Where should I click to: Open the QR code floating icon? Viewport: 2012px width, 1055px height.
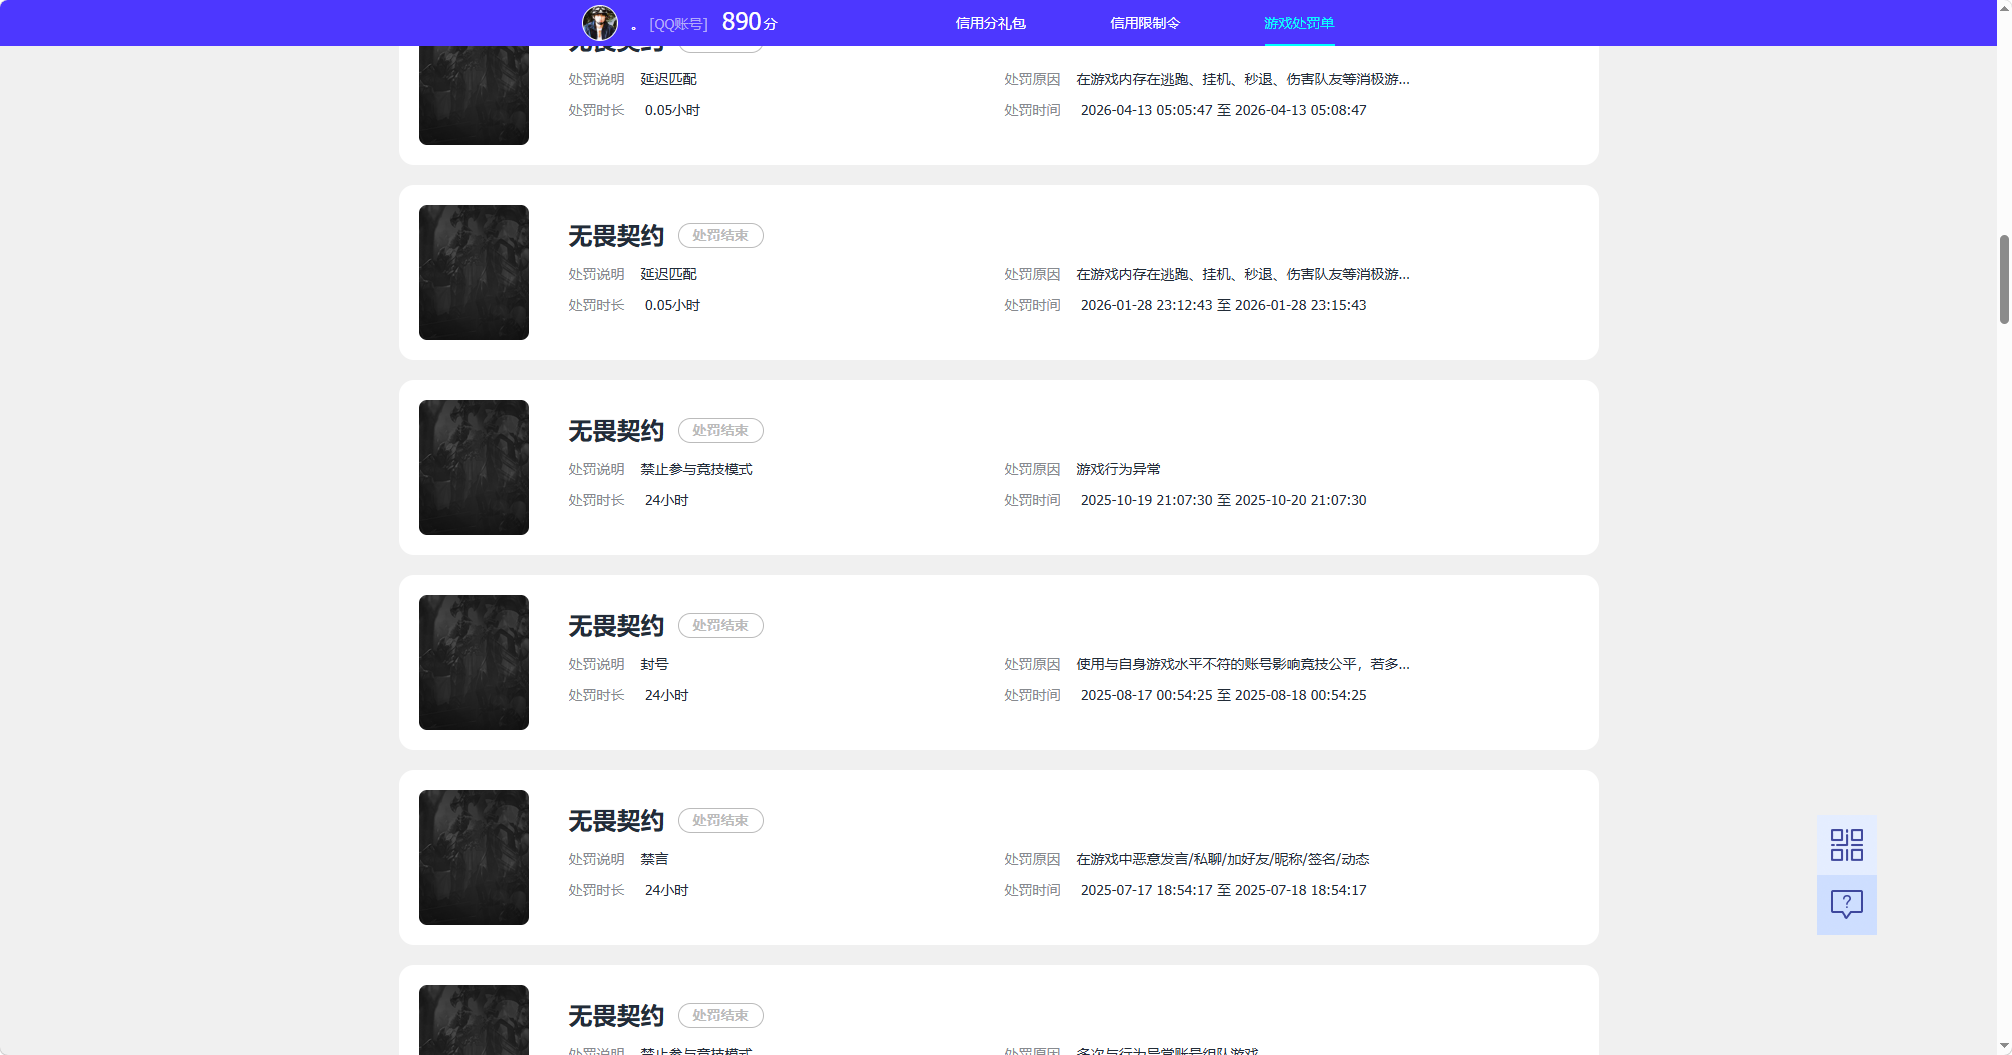coord(1846,845)
